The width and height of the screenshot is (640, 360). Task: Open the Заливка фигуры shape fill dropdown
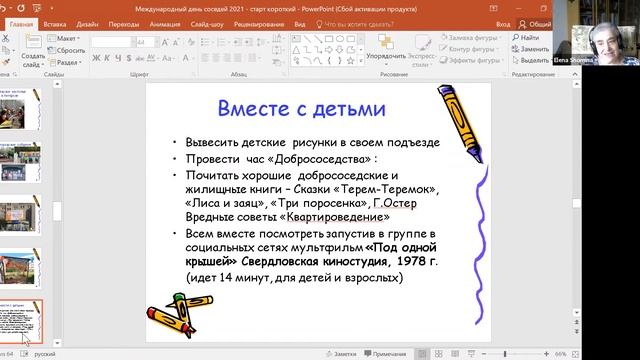471,38
